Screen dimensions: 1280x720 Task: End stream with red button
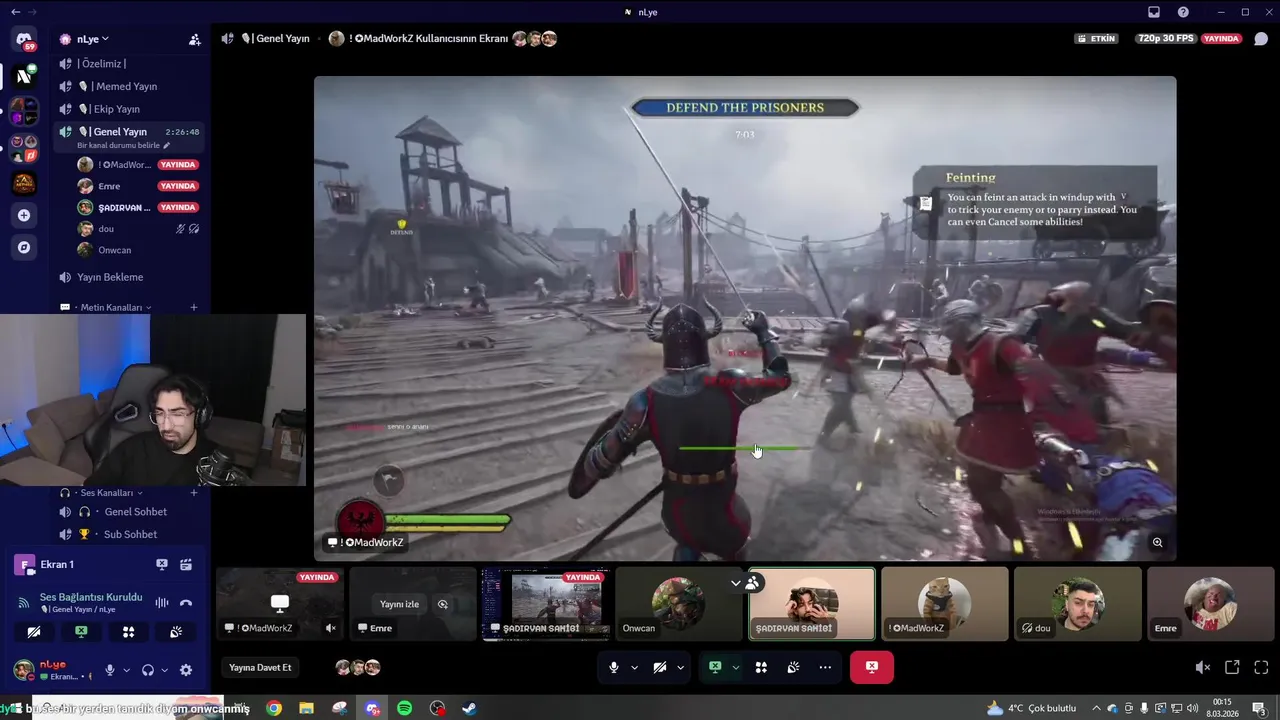pos(872,667)
